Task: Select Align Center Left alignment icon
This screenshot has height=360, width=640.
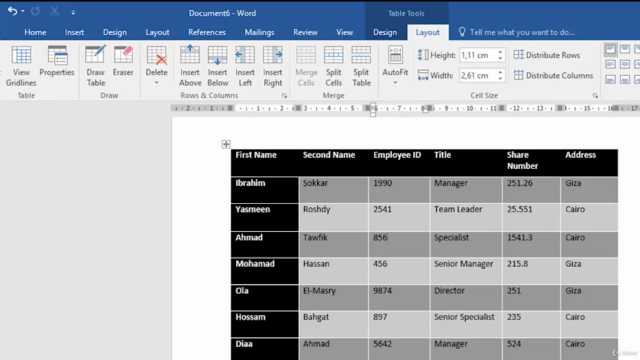Action: click(610, 64)
